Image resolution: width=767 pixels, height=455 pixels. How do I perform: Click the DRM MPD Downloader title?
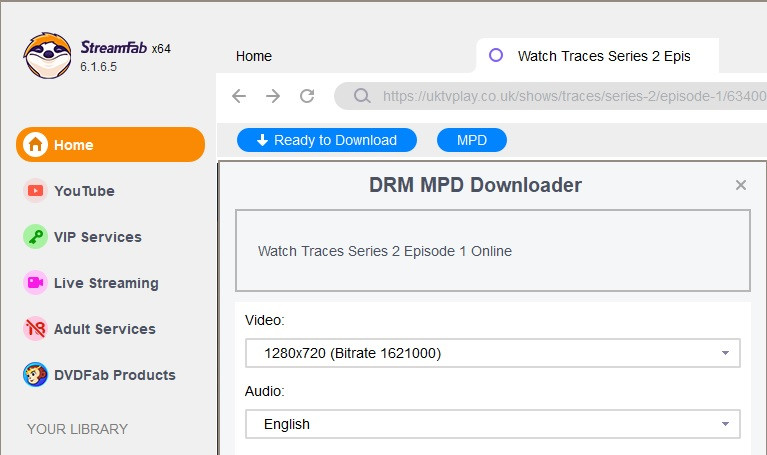point(475,185)
